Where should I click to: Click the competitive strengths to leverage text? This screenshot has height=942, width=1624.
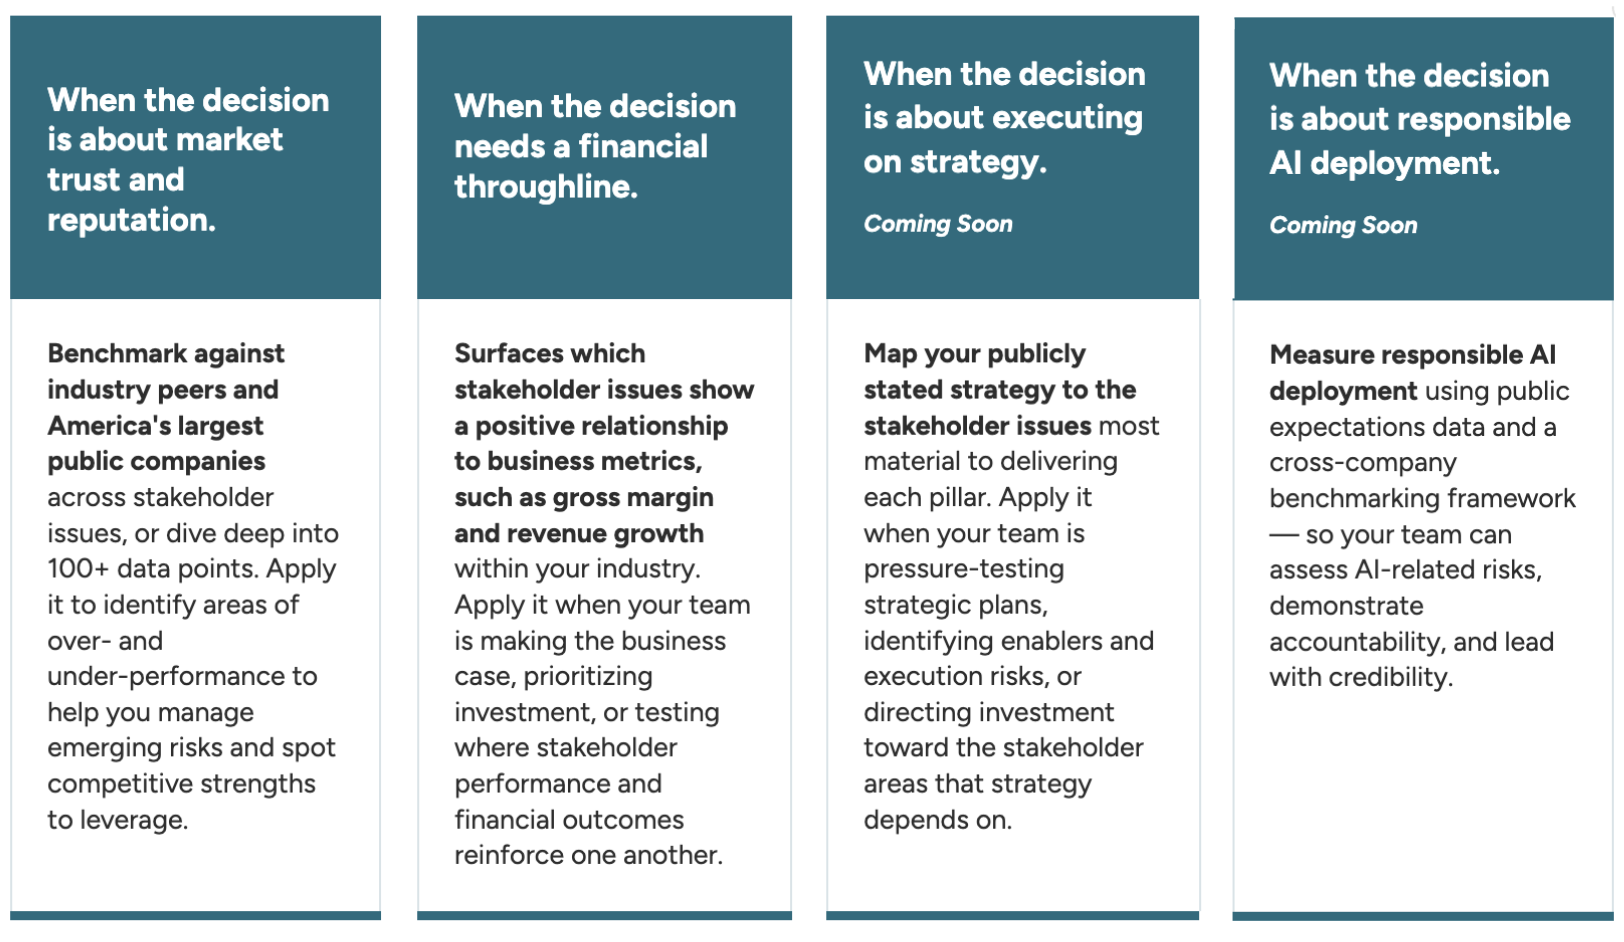pyautogui.click(x=181, y=802)
